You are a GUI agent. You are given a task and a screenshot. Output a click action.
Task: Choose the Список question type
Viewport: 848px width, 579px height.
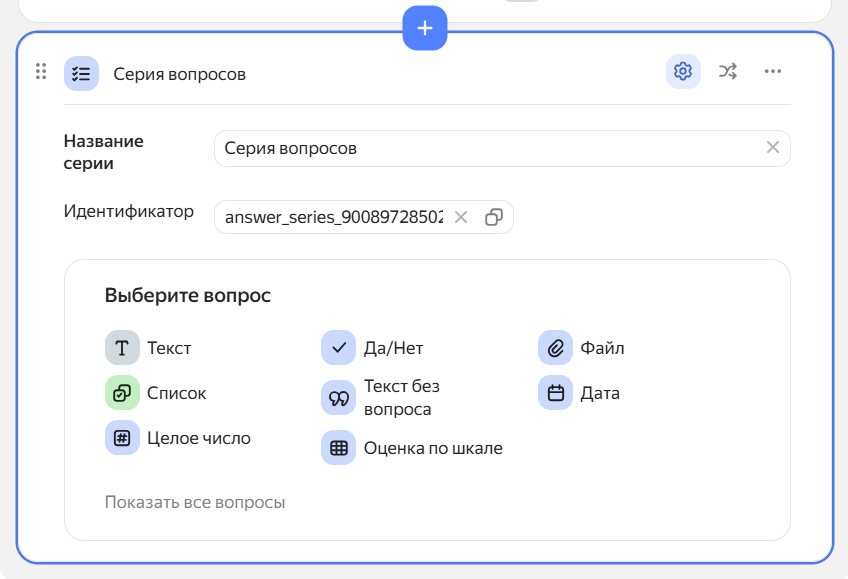[157, 393]
